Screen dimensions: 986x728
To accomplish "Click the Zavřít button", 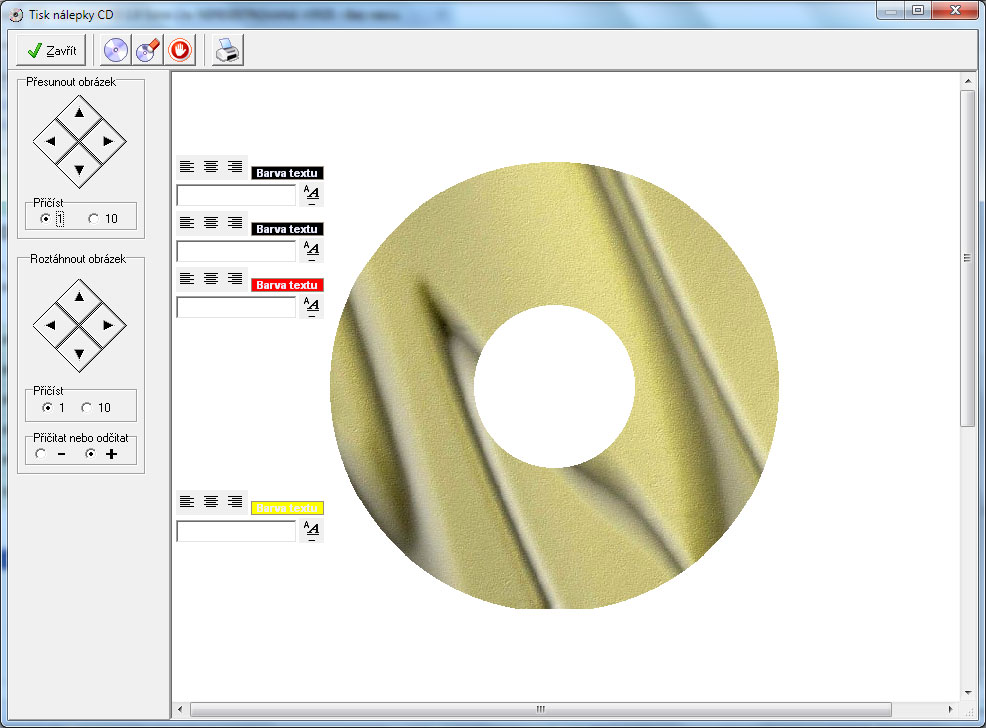I will (x=51, y=50).
